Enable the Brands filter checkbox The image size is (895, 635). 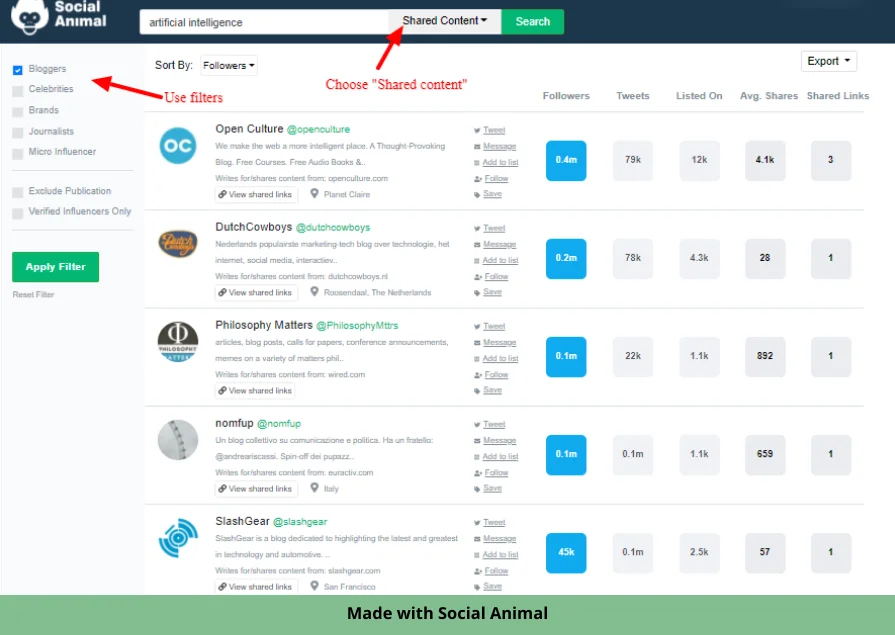pos(18,111)
